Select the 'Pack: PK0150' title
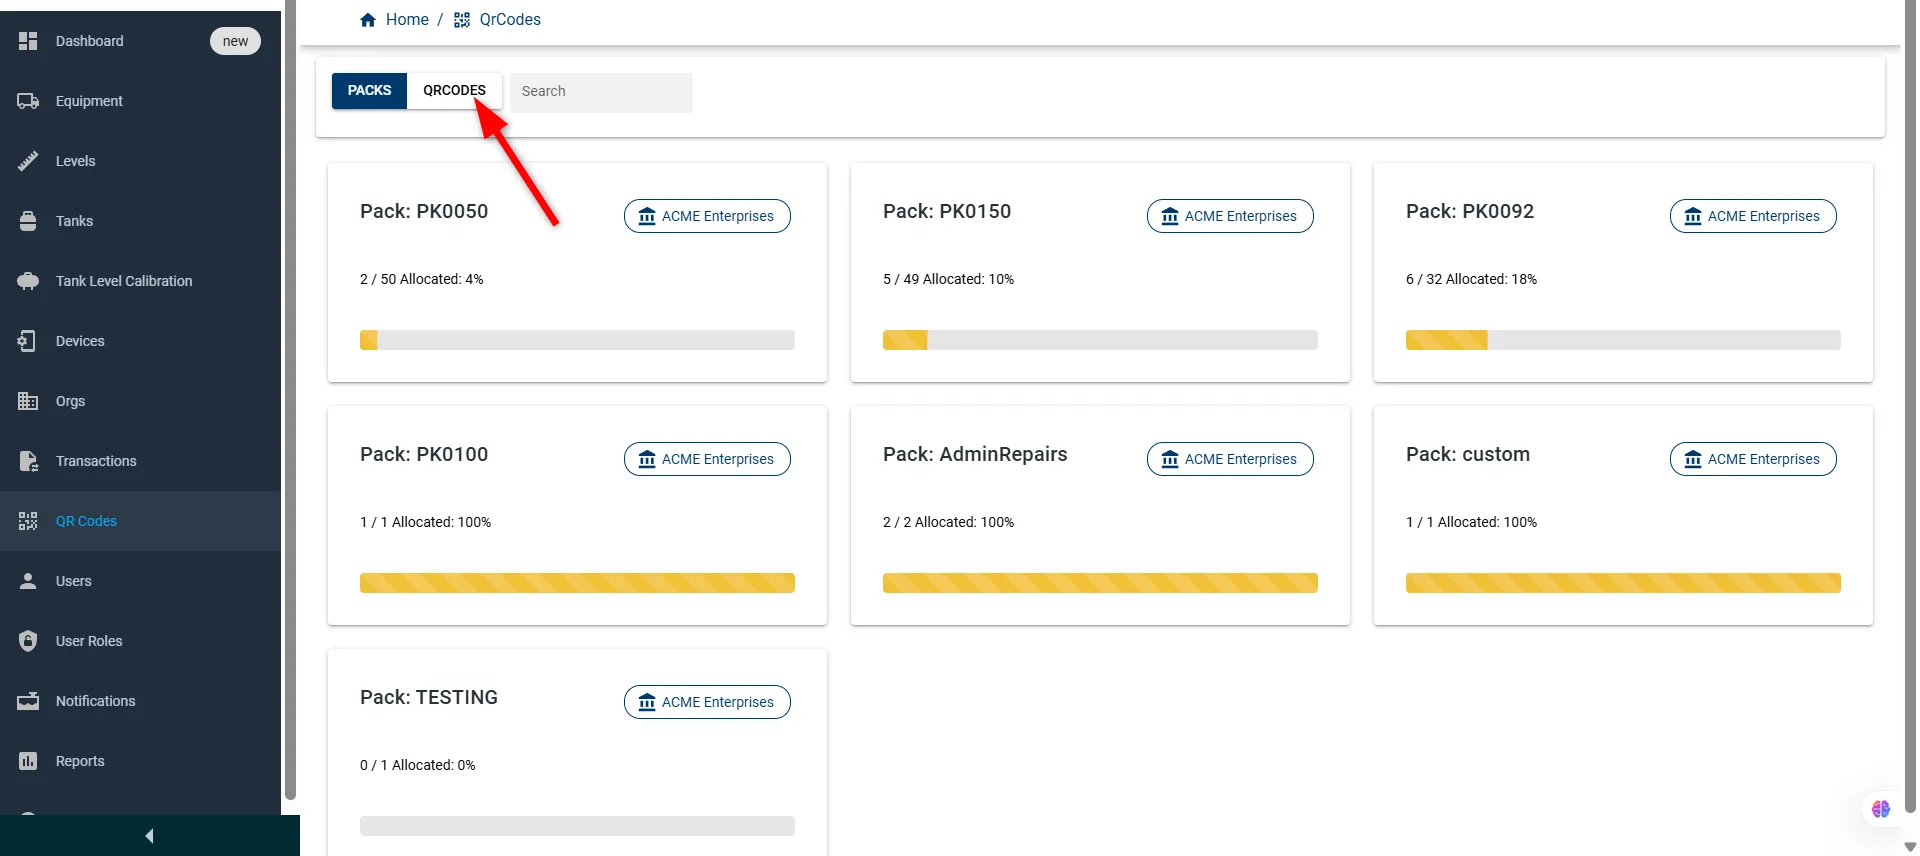Image resolution: width=1920 pixels, height=856 pixels. (947, 211)
